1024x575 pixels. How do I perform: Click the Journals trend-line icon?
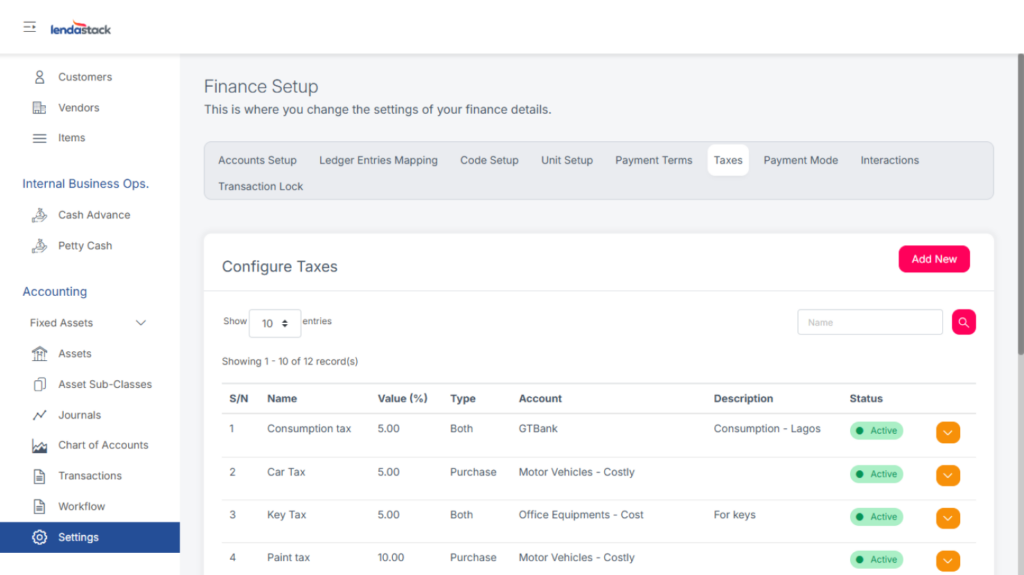pos(40,415)
